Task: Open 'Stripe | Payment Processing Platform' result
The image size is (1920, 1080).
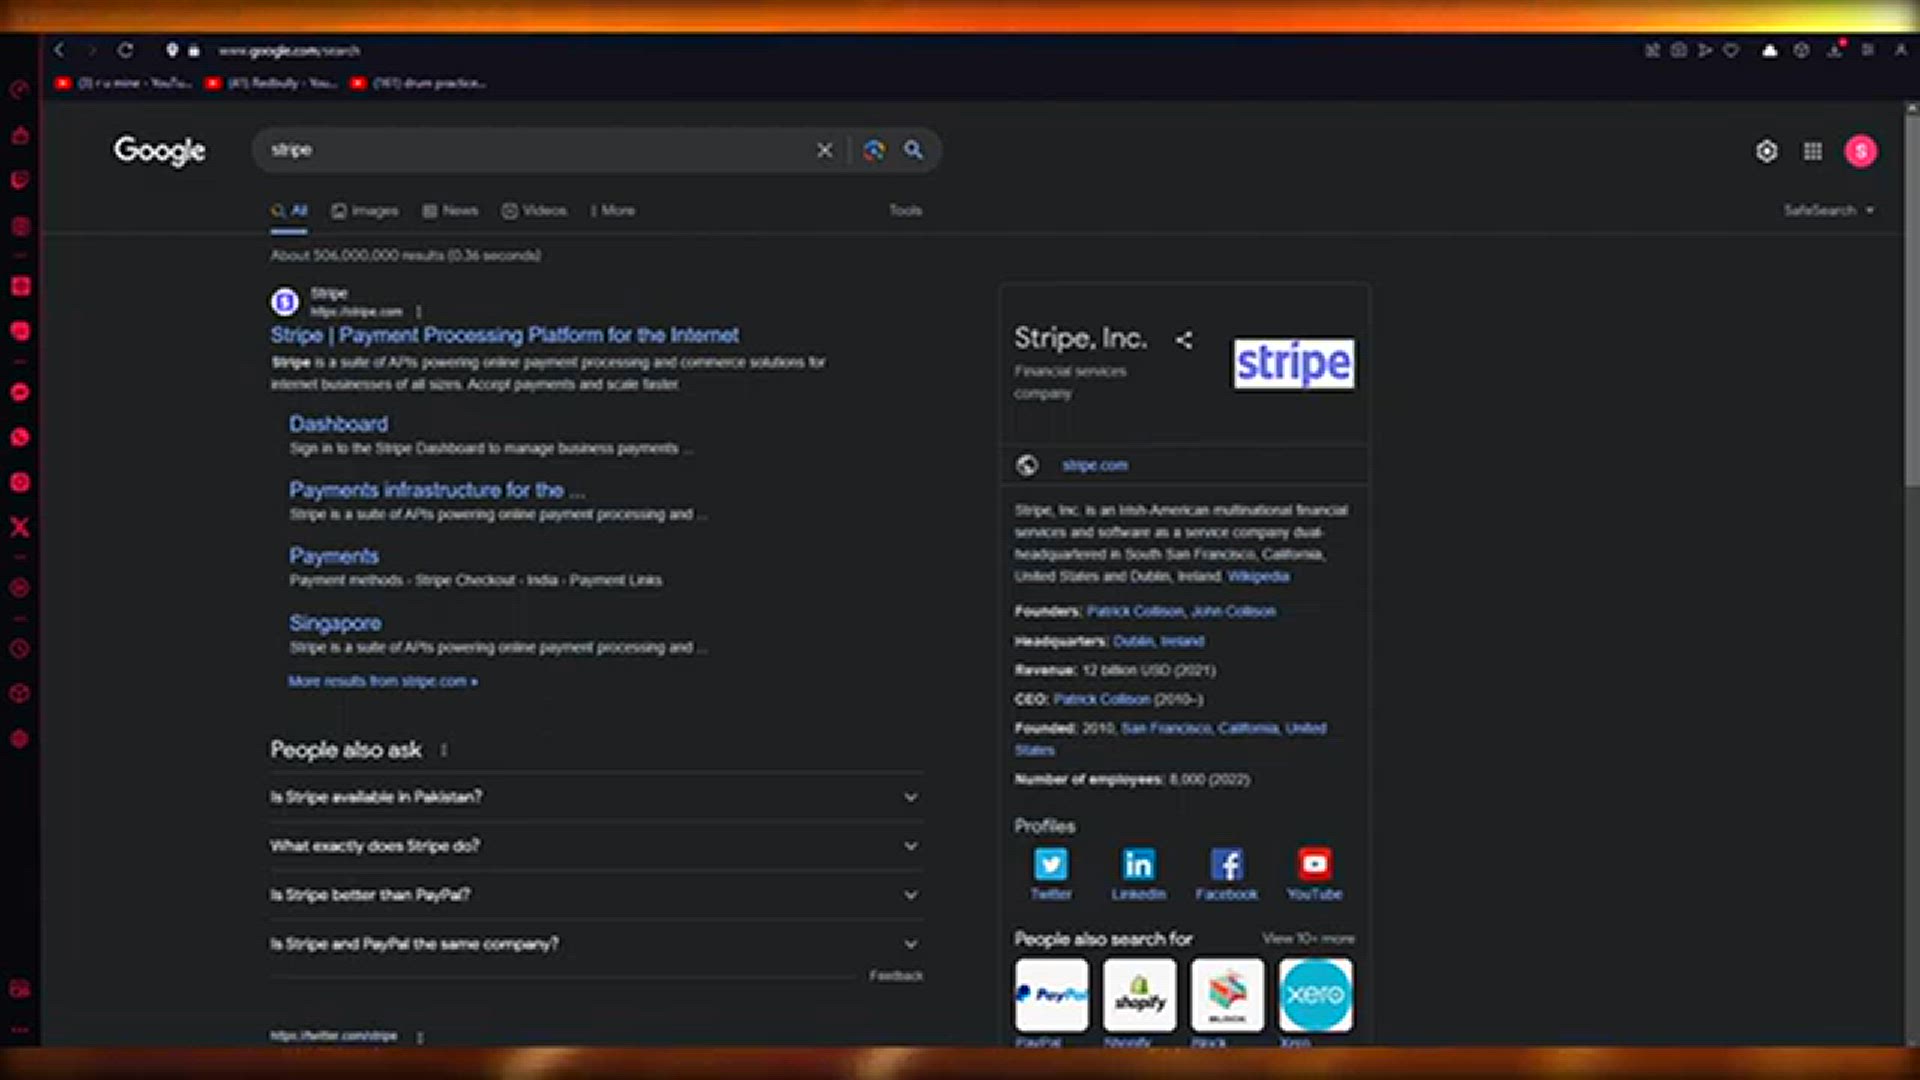Action: click(x=504, y=335)
